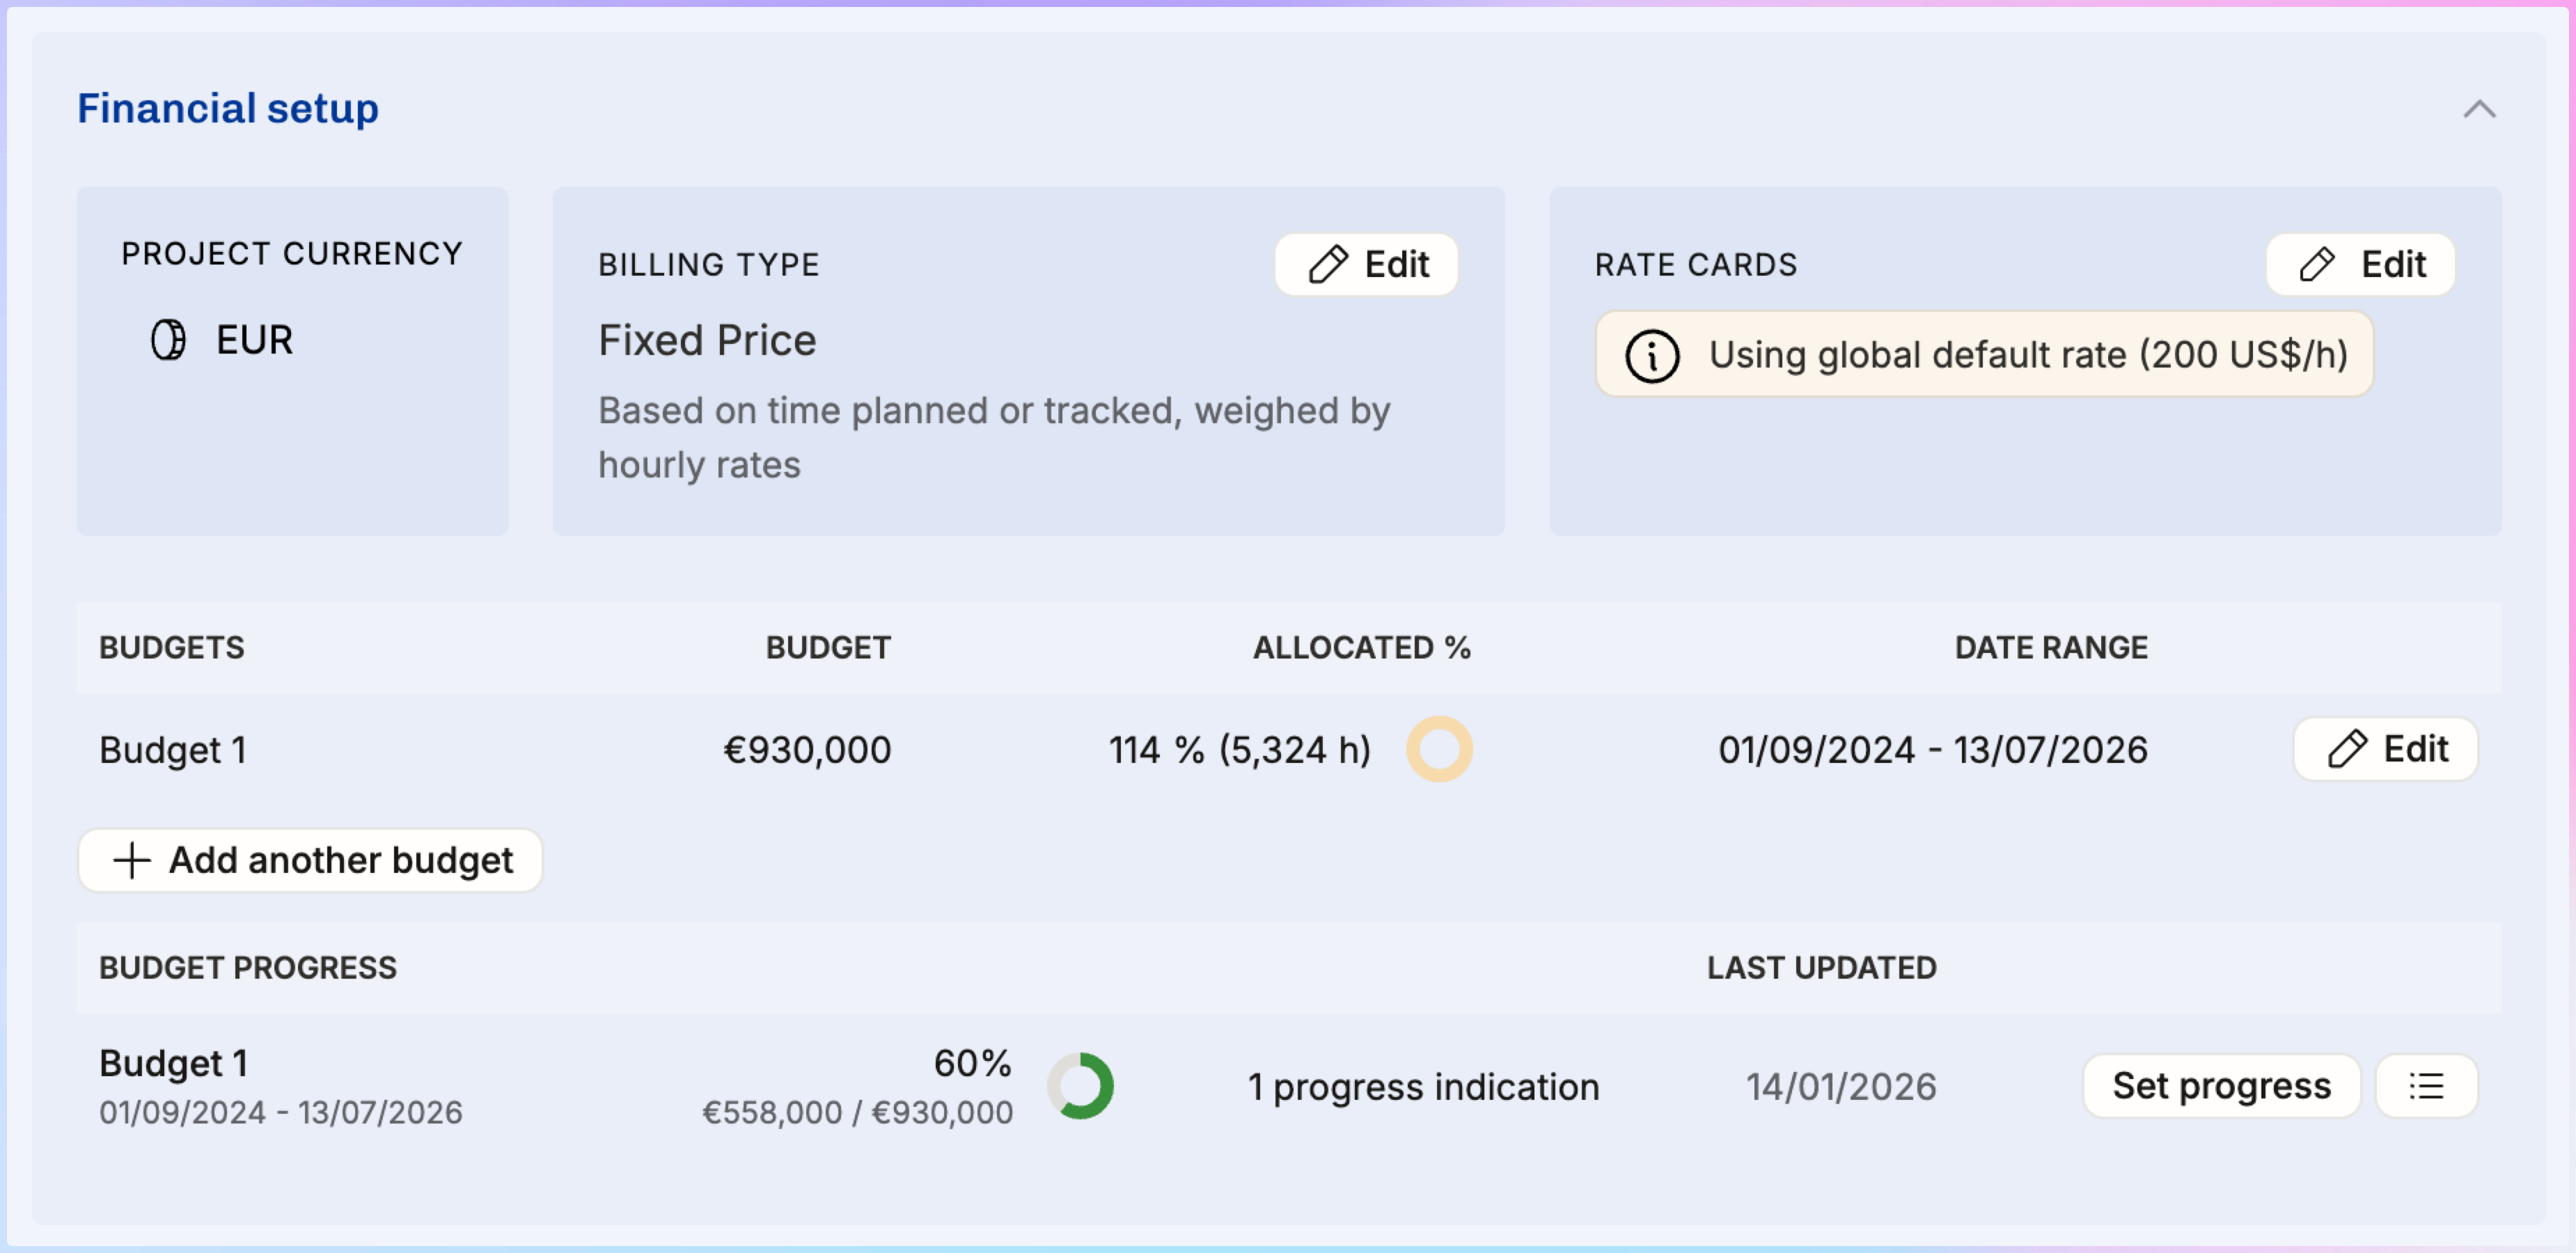Viewport: 2576px width, 1253px height.
Task: Click the plus icon to add budget
Action: pyautogui.click(x=132, y=860)
